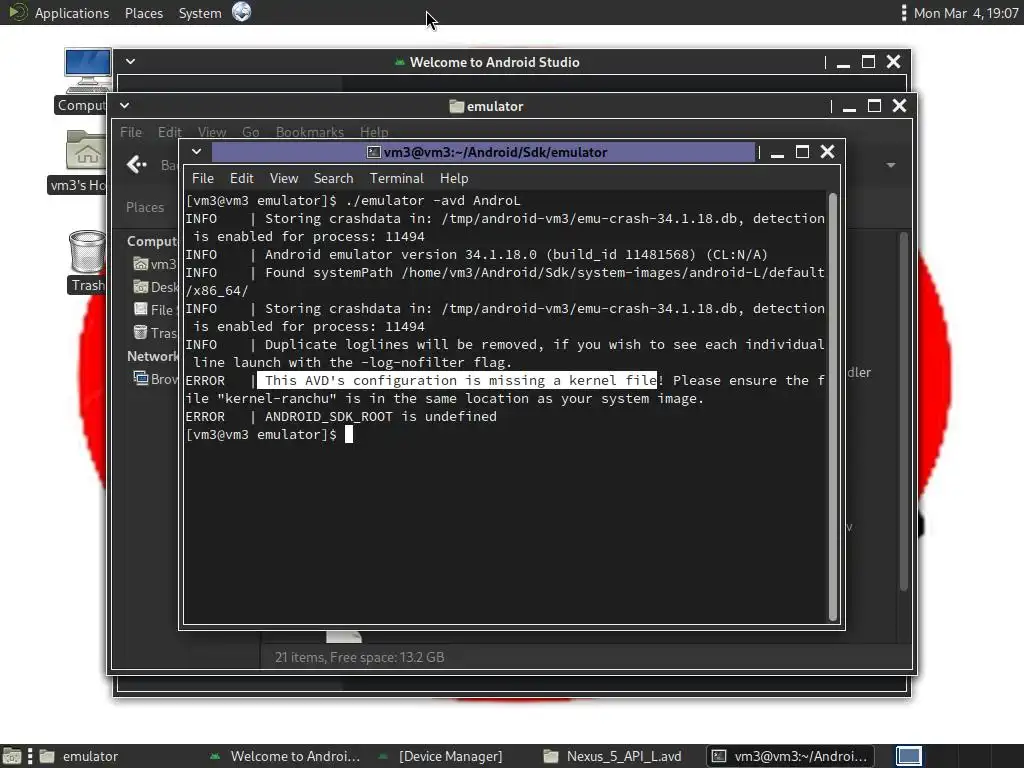Click the highlighted missing kernel file error text
The image size is (1024, 768).
pos(457,380)
